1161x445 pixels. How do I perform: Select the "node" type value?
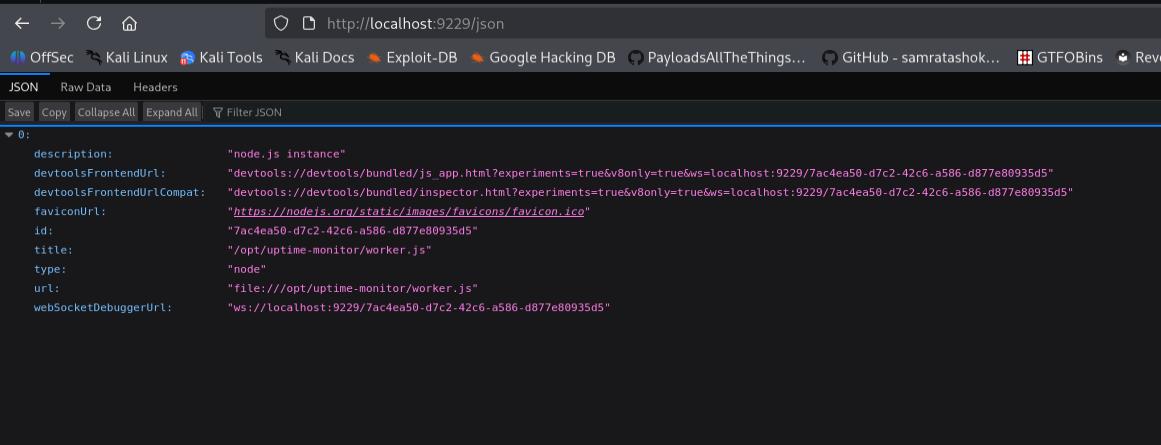pyautogui.click(x=247, y=270)
